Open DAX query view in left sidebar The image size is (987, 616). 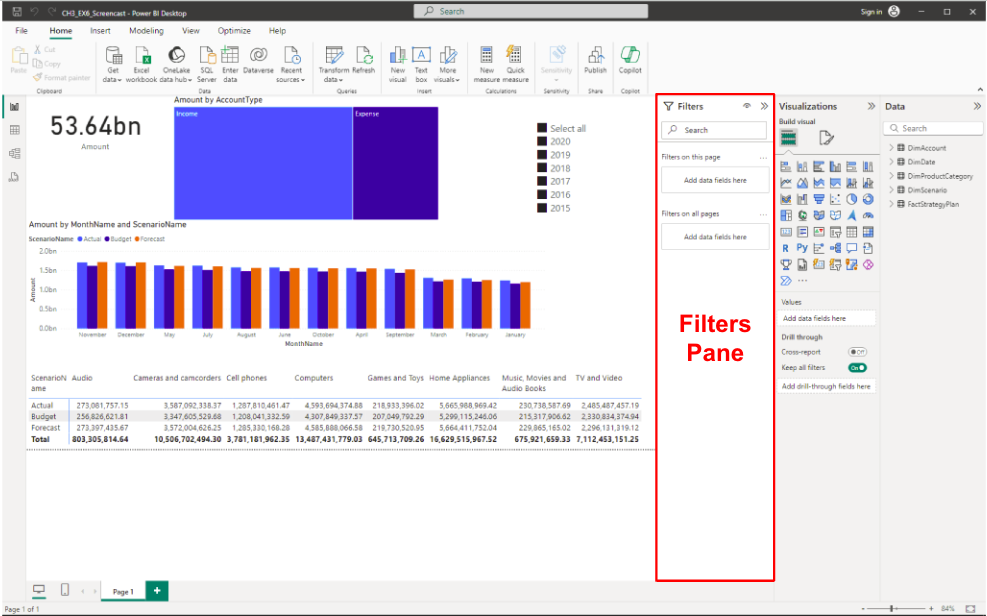14,177
